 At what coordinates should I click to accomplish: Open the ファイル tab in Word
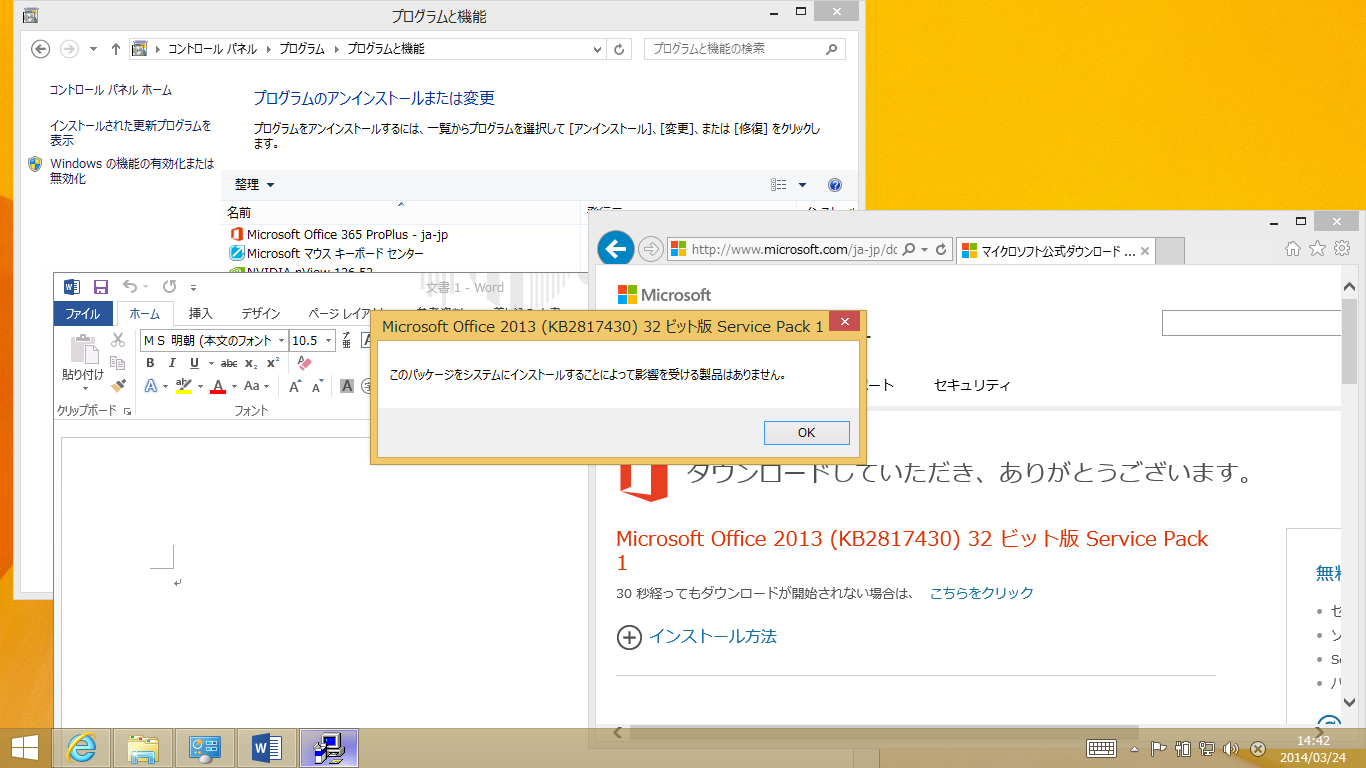(x=83, y=314)
